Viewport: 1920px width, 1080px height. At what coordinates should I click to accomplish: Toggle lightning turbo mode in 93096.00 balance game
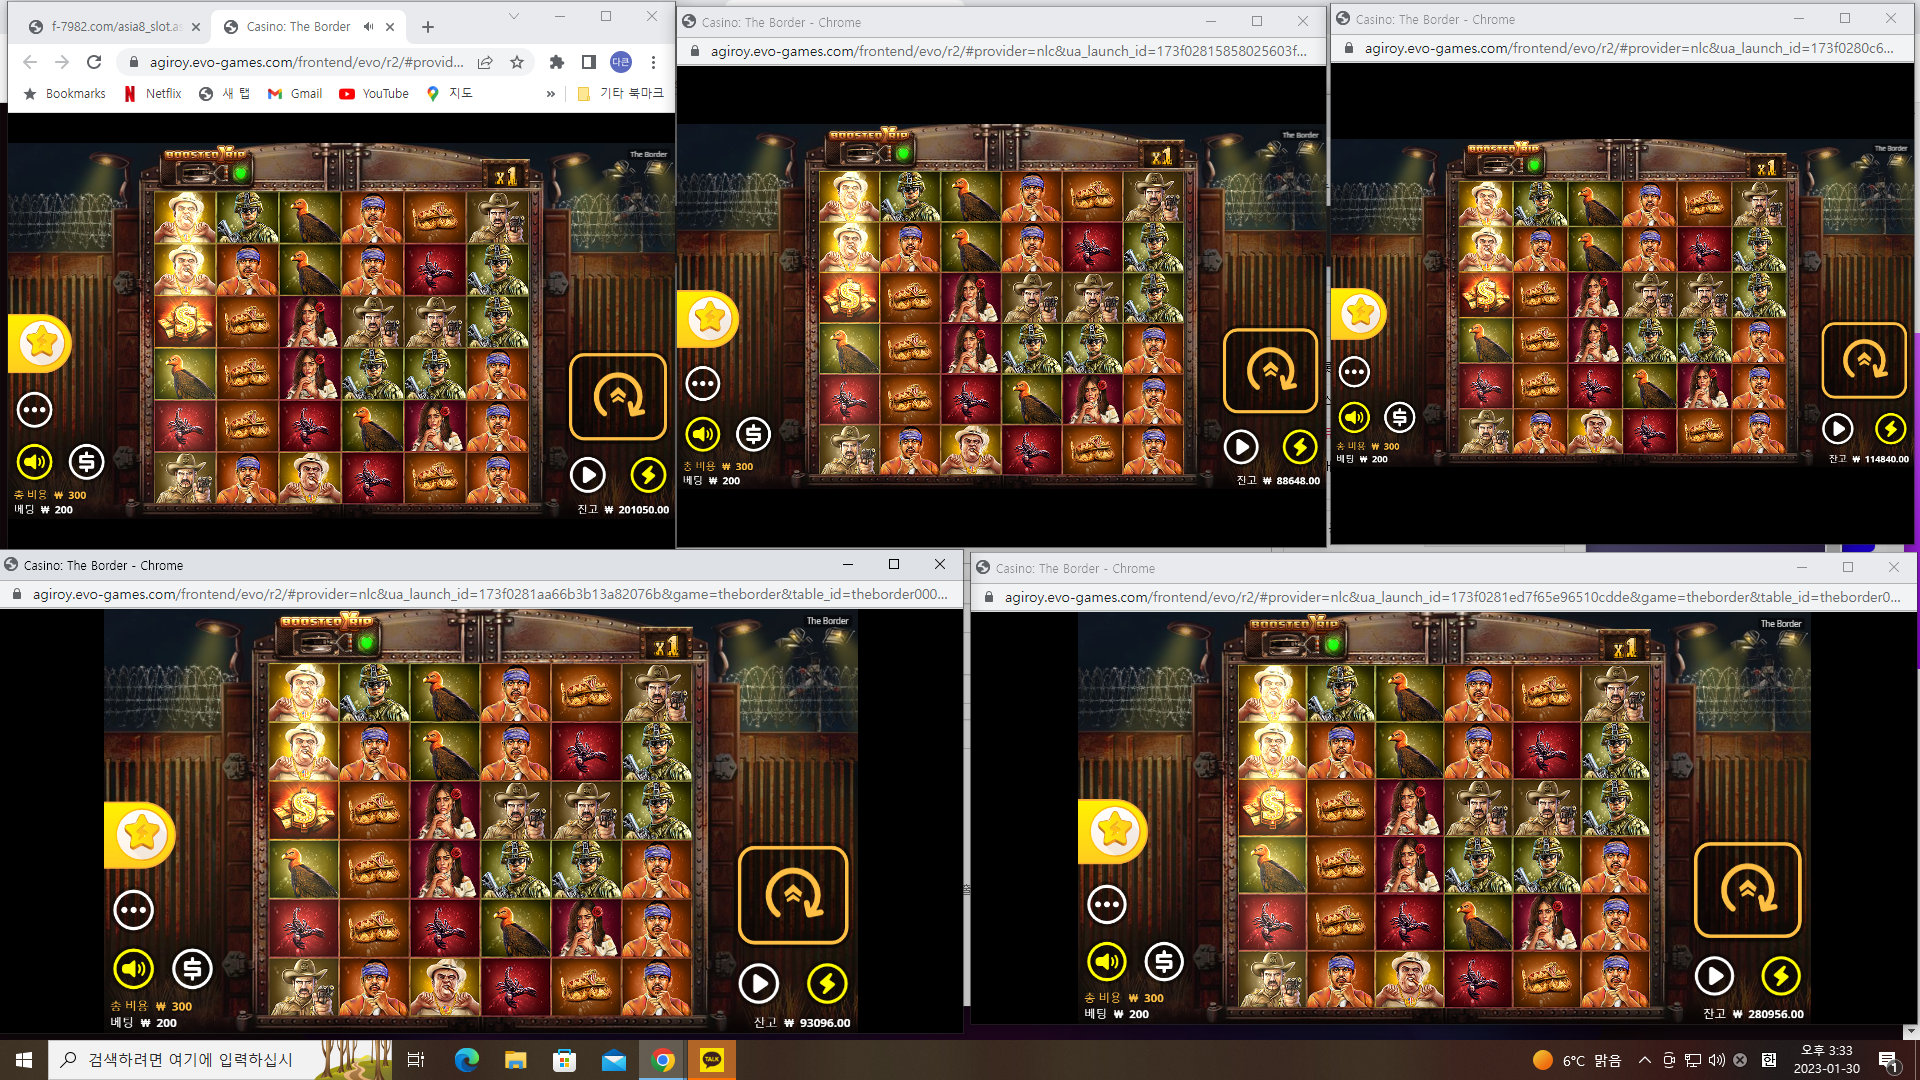coord(827,984)
